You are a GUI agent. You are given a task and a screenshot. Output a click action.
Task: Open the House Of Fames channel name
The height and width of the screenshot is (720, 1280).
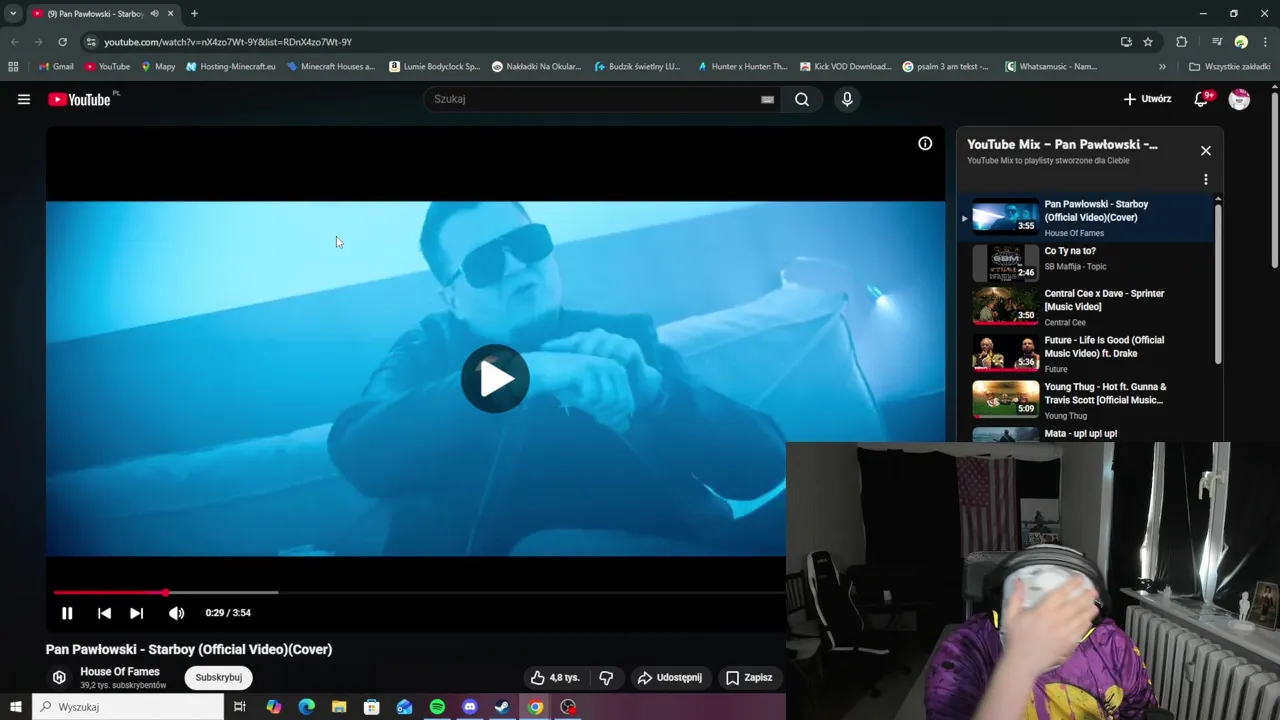pos(120,672)
